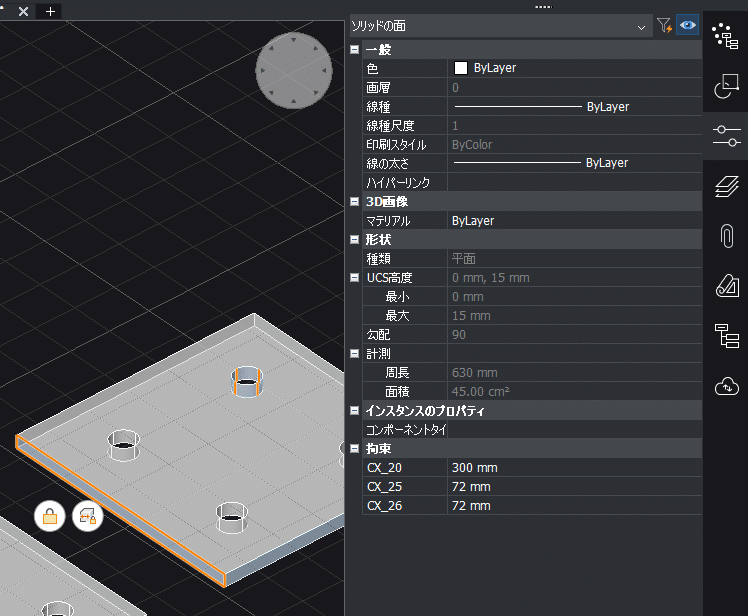Select the highlighted orange hole in the plate

click(247, 381)
